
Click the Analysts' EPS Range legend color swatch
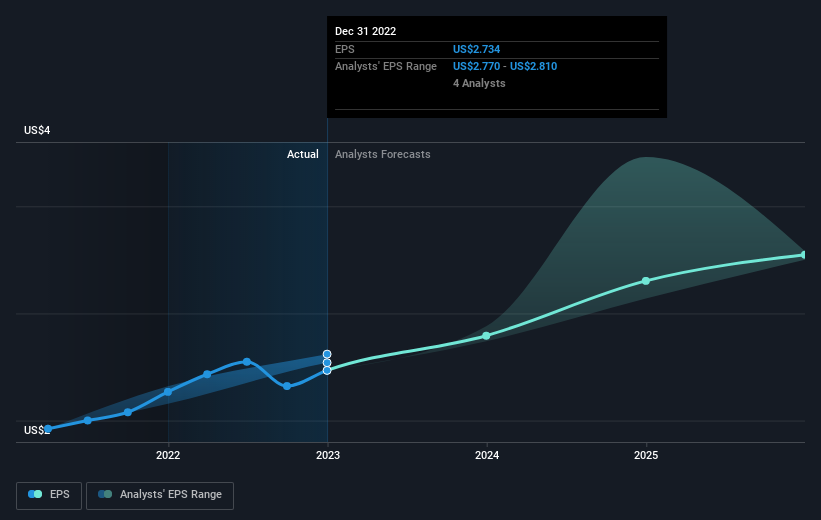click(105, 494)
